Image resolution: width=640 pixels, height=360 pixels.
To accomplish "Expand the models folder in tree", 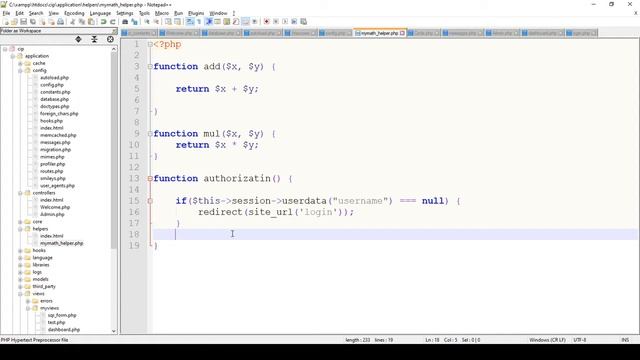I will tap(20, 279).
